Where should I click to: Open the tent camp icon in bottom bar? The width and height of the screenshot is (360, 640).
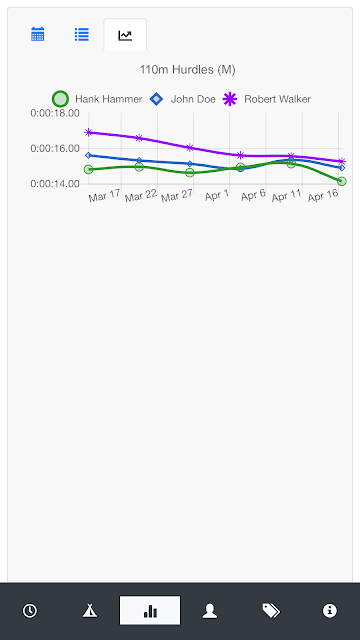click(x=90, y=611)
